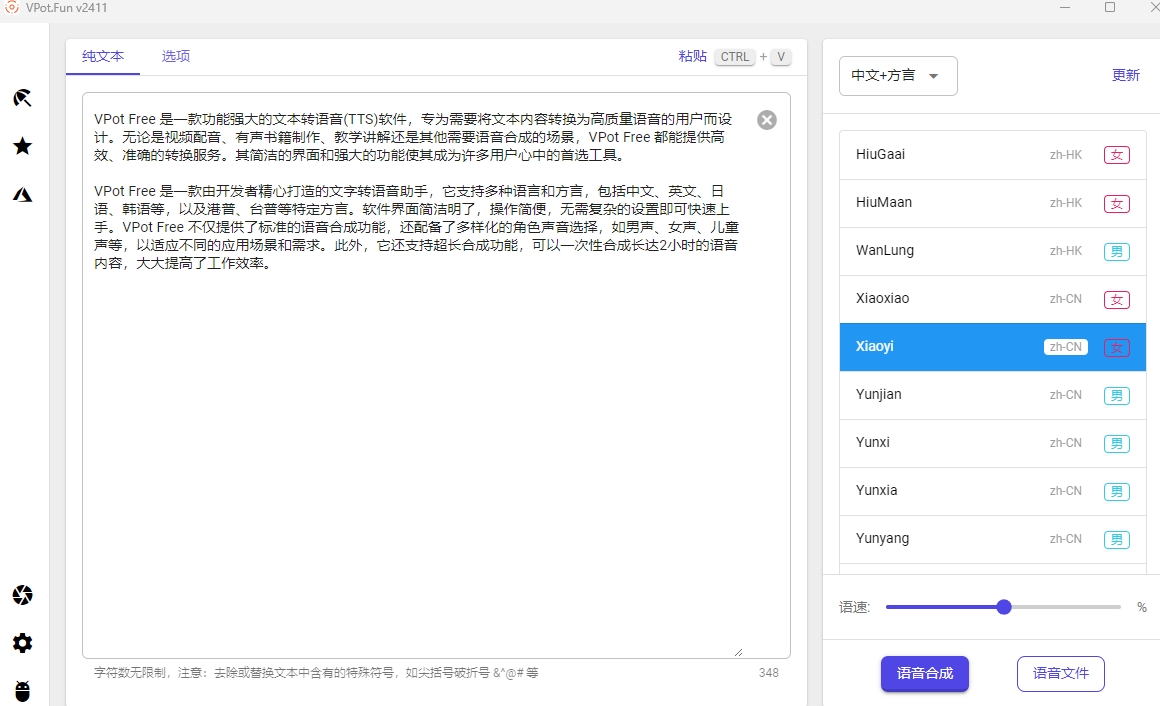Viewport: 1160px width, 706px height.
Task: Click the voice name Xiaoxiao
Action: click(x=883, y=298)
